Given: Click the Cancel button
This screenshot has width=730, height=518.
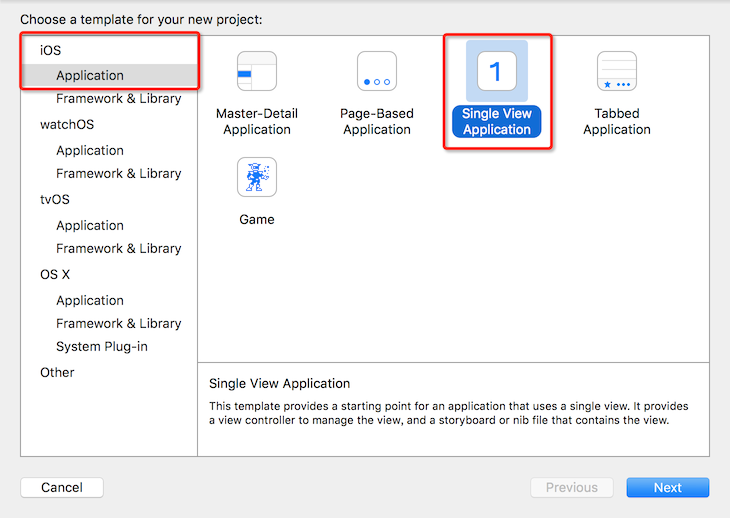Looking at the screenshot, I should point(62,487).
